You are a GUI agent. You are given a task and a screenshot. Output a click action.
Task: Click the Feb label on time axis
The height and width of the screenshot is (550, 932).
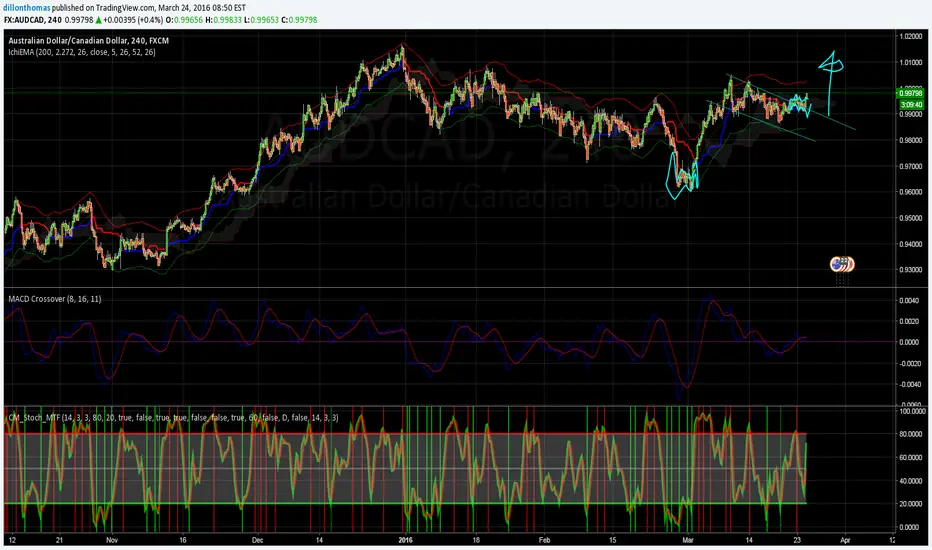tap(544, 540)
